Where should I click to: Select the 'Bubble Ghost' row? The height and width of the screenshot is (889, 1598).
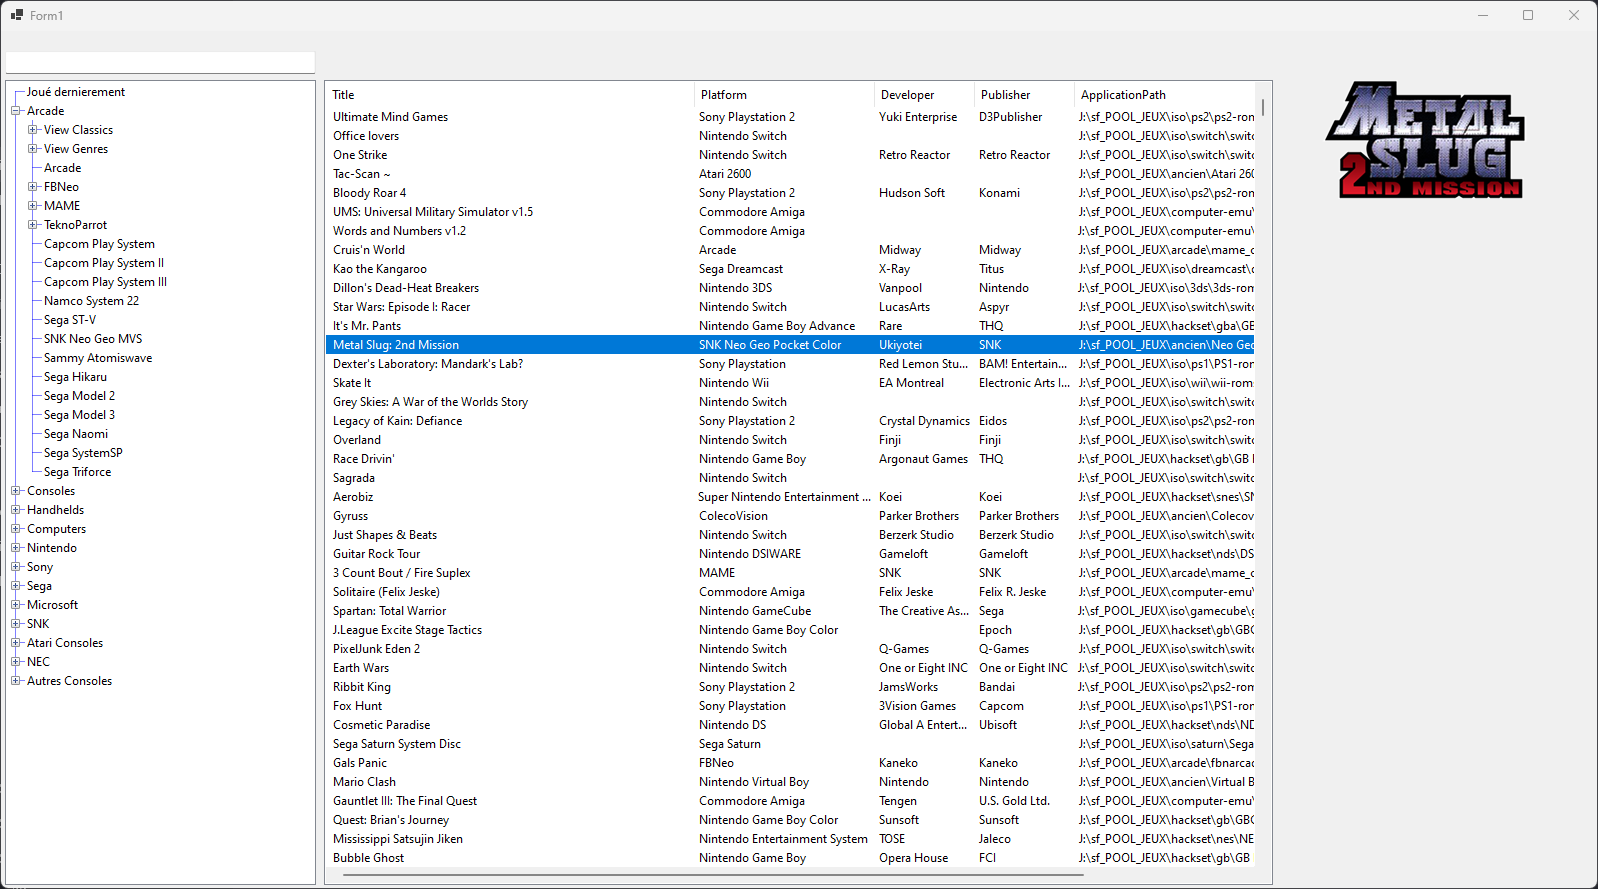[790, 858]
